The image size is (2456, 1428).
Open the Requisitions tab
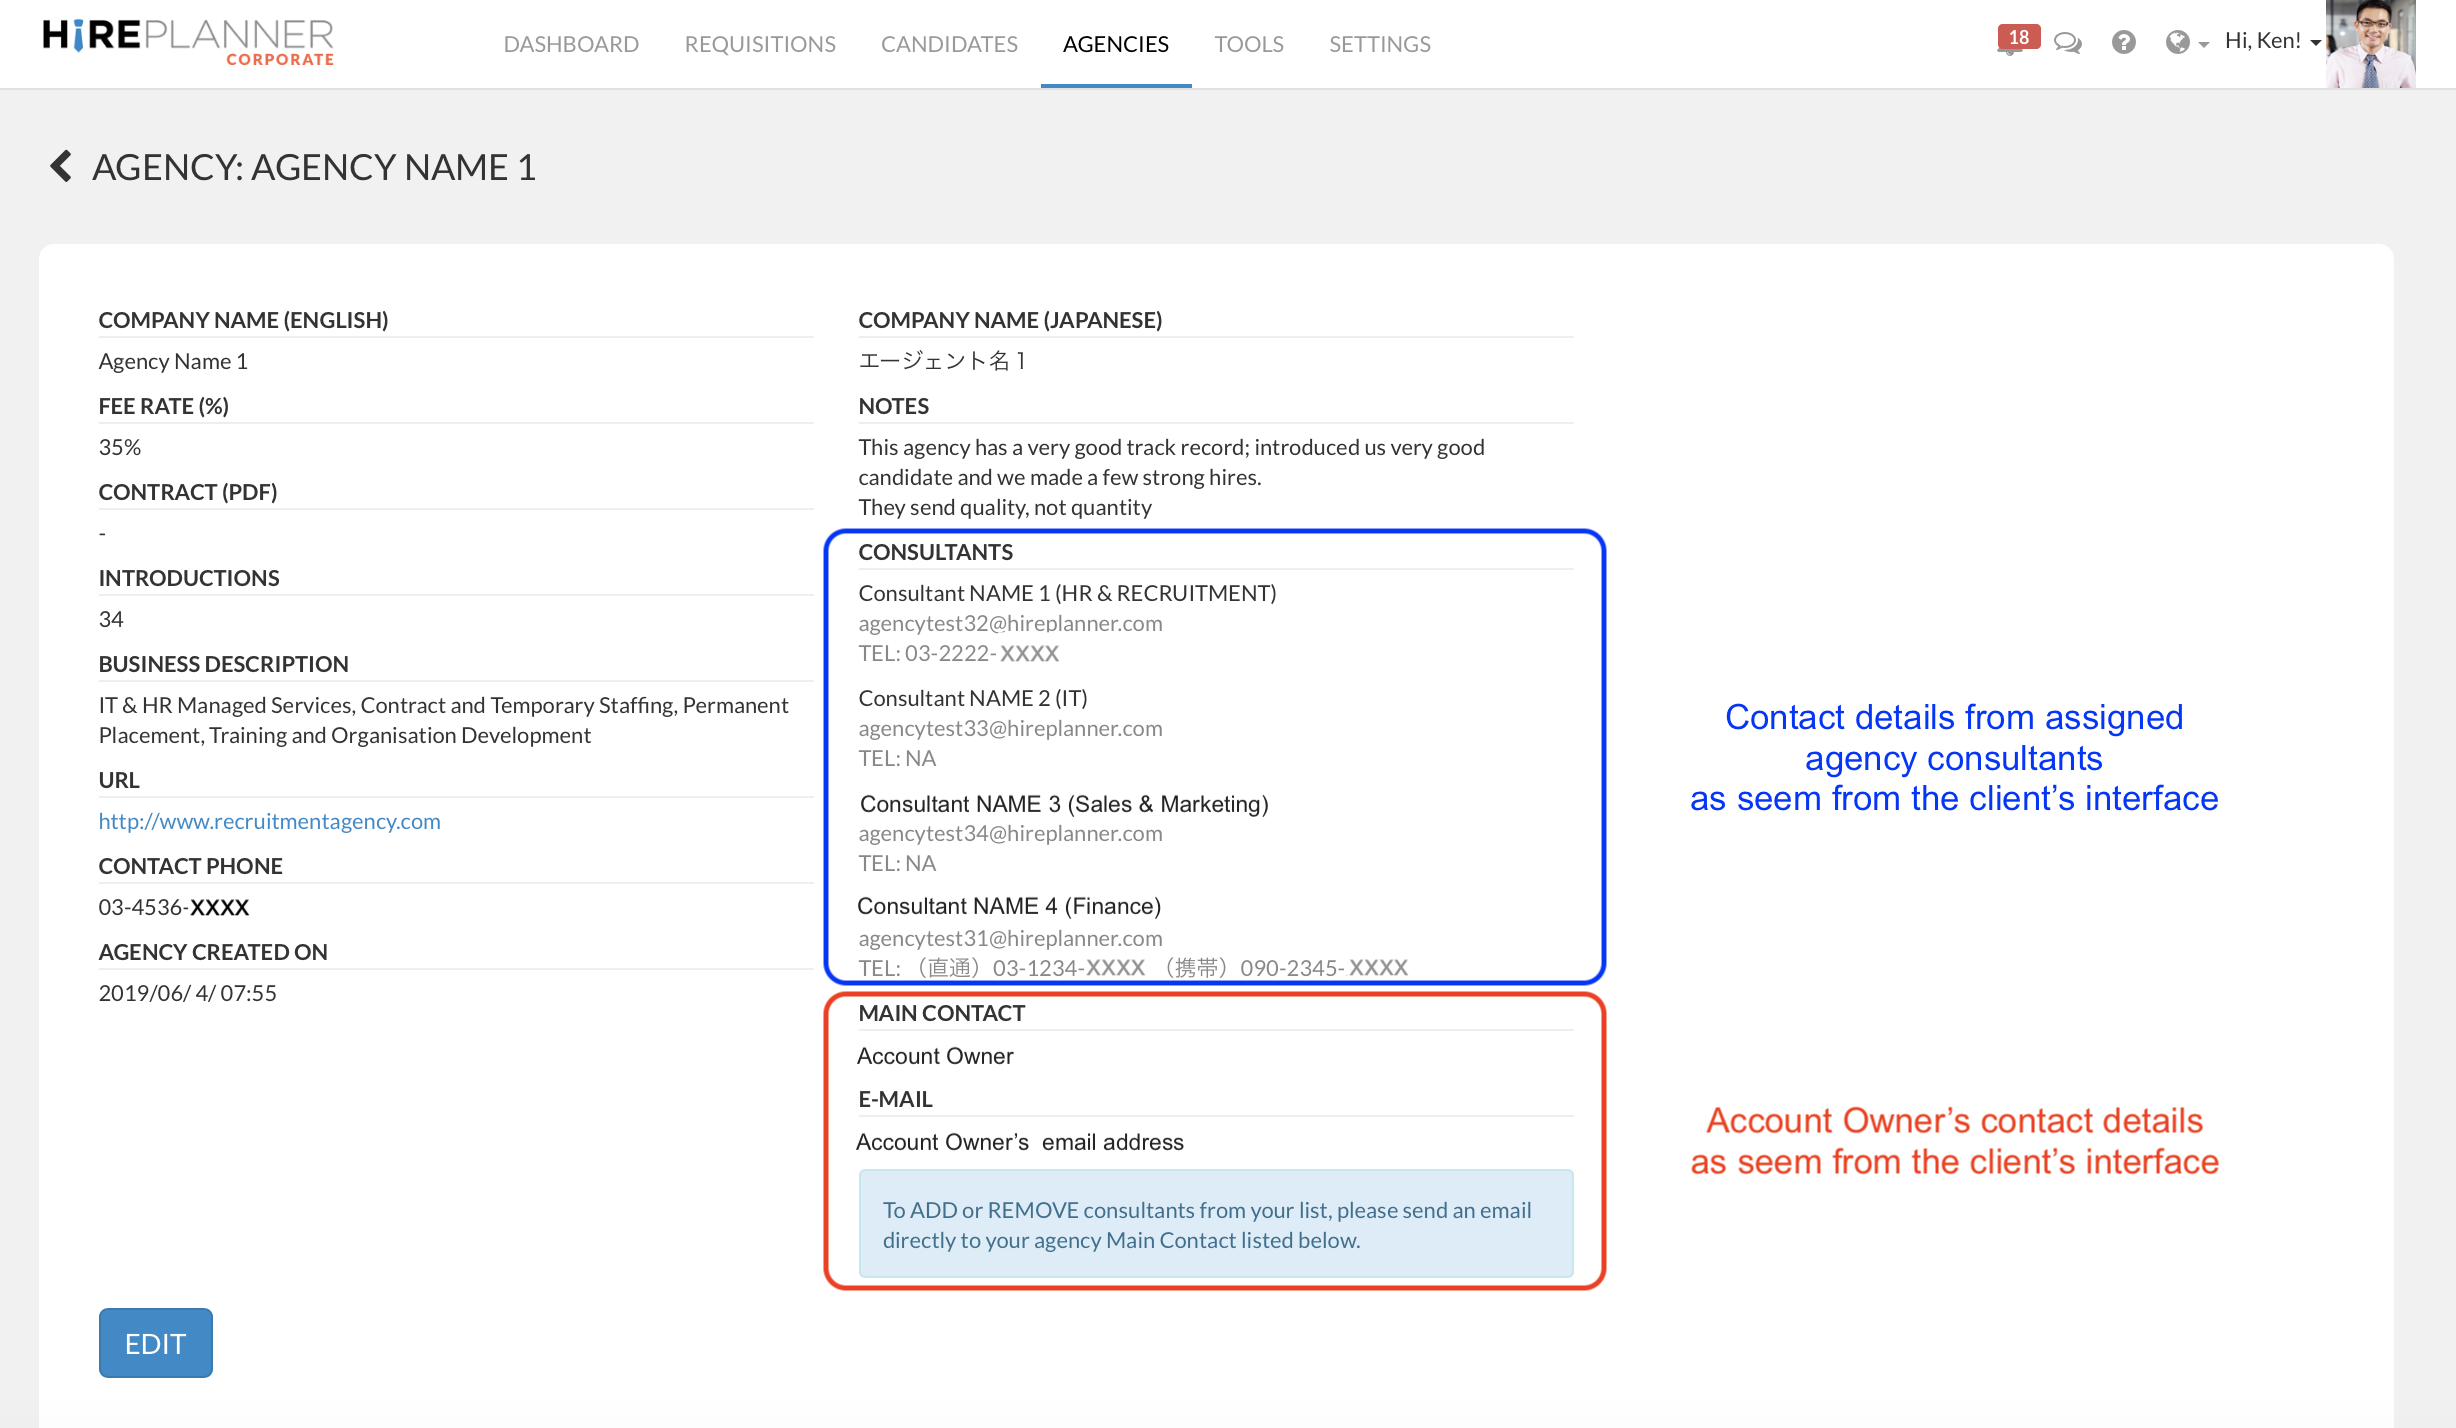click(759, 44)
